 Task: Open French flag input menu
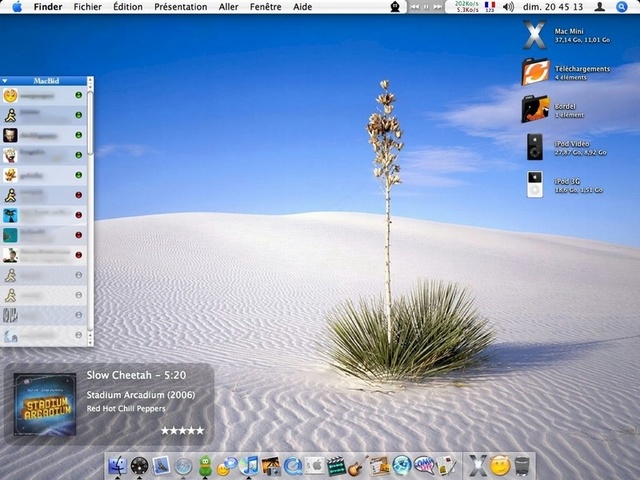(490, 7)
